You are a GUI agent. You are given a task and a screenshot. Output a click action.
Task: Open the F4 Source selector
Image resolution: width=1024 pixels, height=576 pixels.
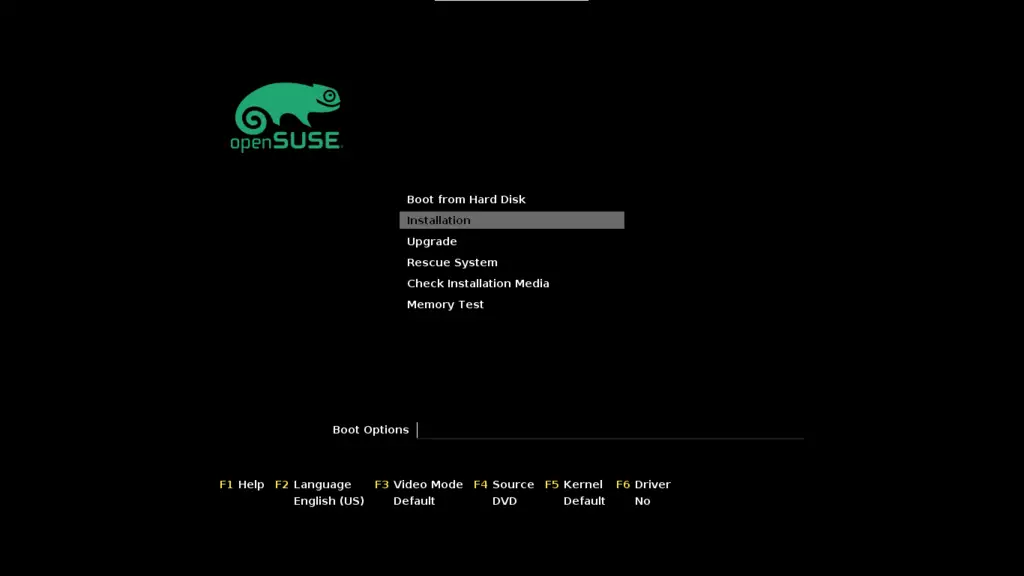(504, 484)
